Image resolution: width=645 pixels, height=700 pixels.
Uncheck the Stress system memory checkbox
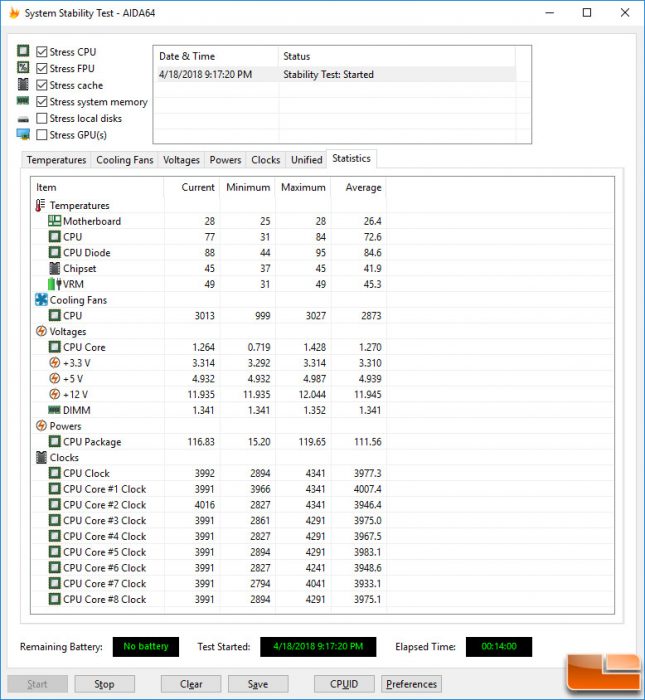click(x=42, y=102)
